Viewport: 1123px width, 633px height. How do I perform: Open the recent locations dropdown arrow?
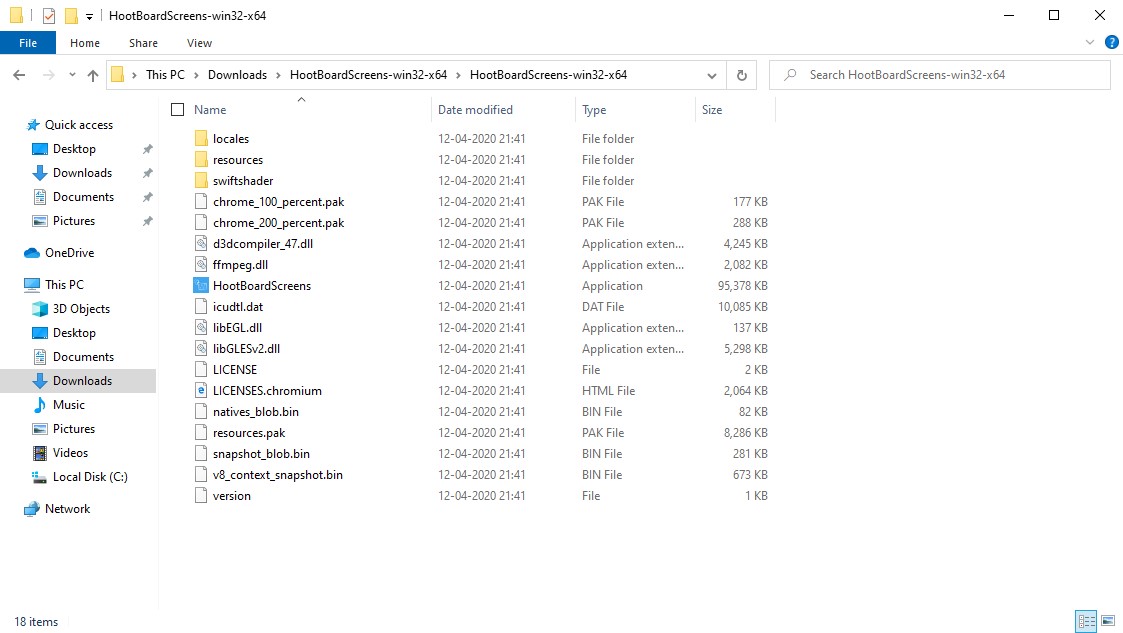(72, 75)
